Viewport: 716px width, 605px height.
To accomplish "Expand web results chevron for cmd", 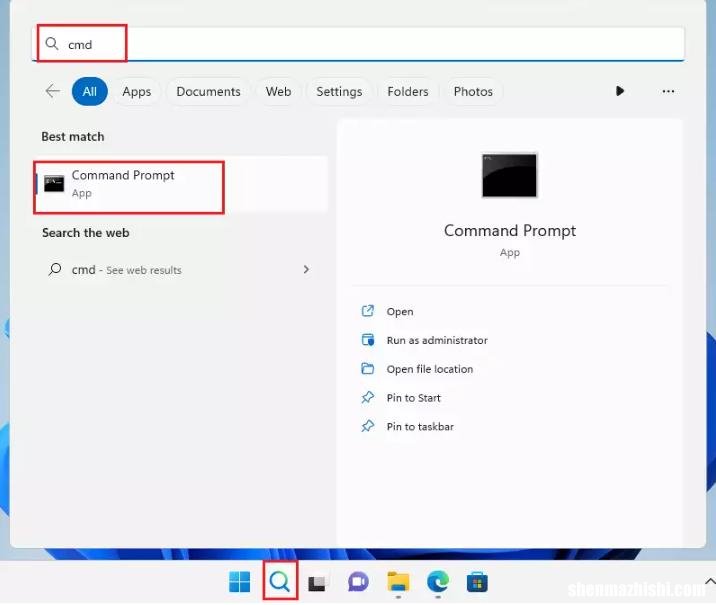I will [306, 269].
